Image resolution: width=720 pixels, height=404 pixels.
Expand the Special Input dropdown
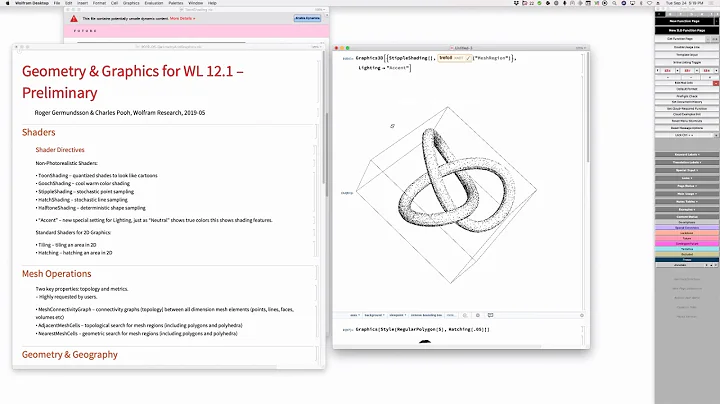click(x=687, y=170)
